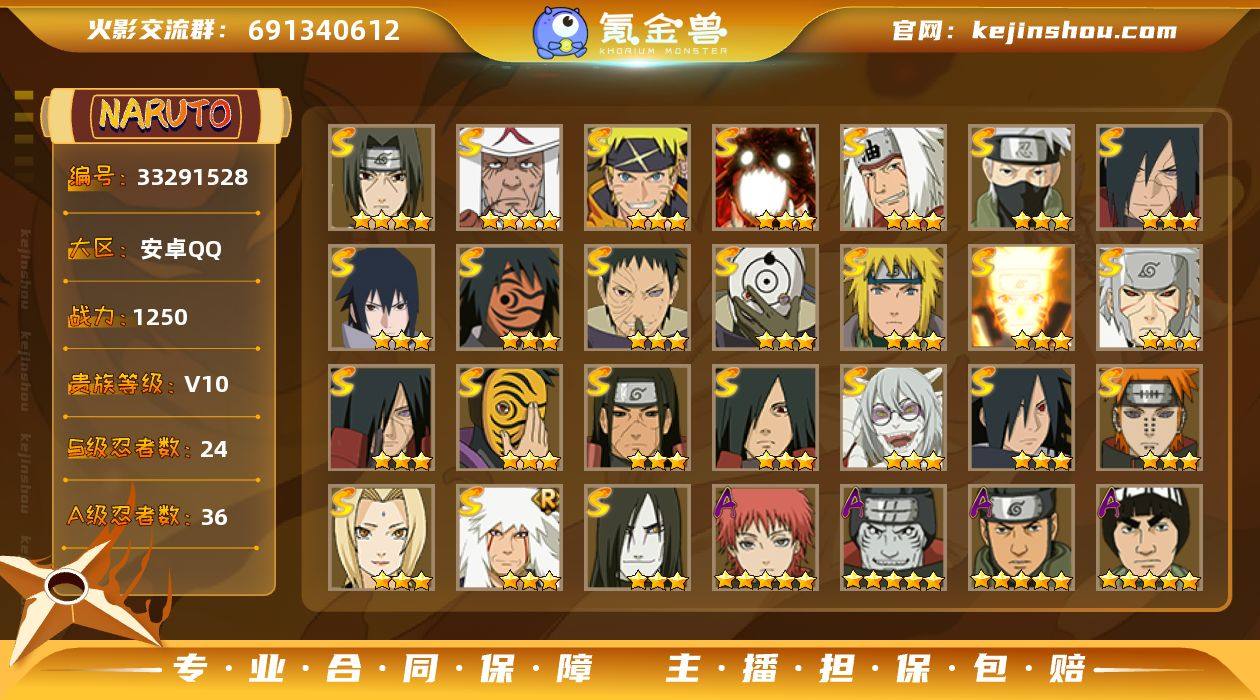Click the 691340612 group number
1260x700 pixels.
[x=324, y=30]
